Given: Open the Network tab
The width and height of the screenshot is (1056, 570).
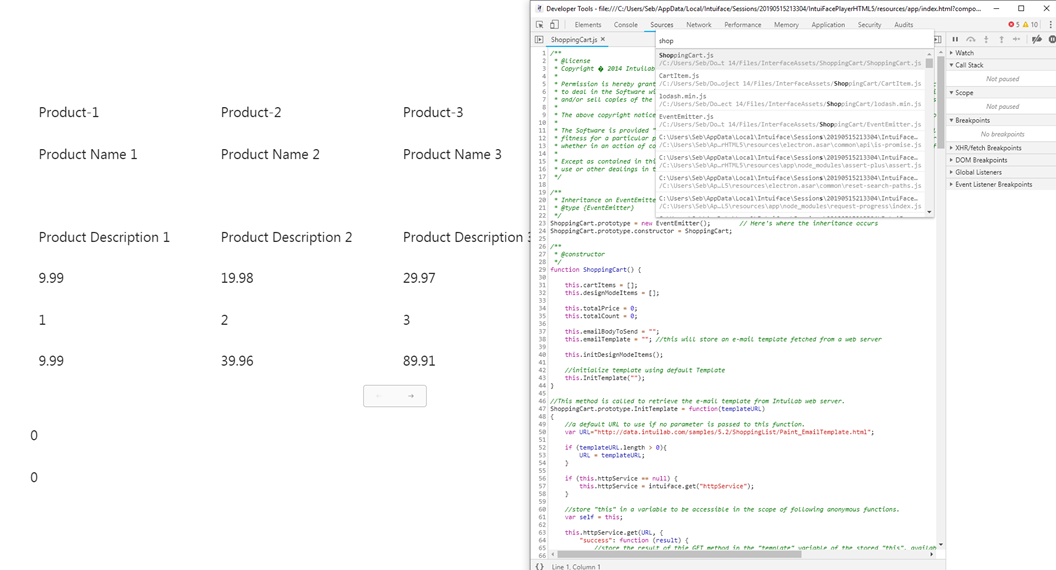Looking at the screenshot, I should point(698,25).
